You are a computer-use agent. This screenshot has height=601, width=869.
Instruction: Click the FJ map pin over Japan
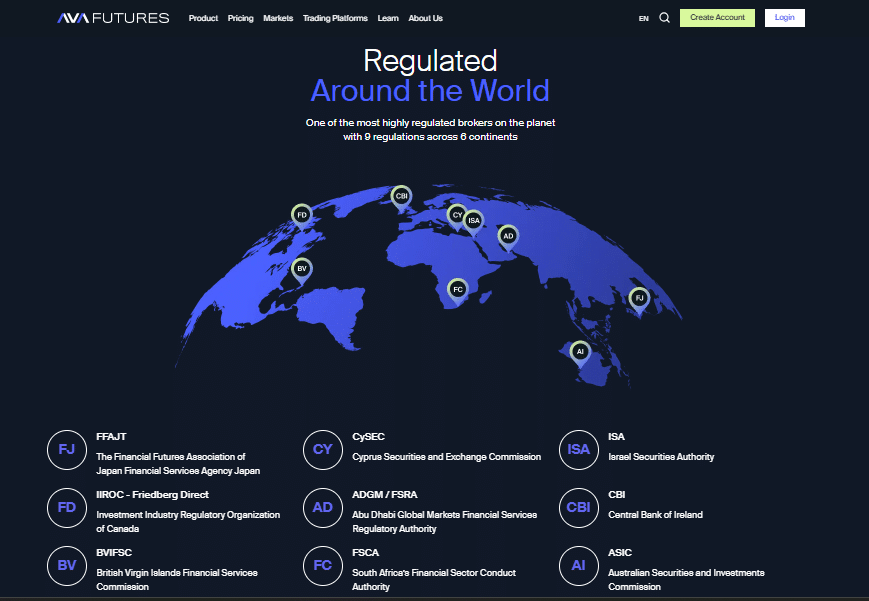pos(639,300)
